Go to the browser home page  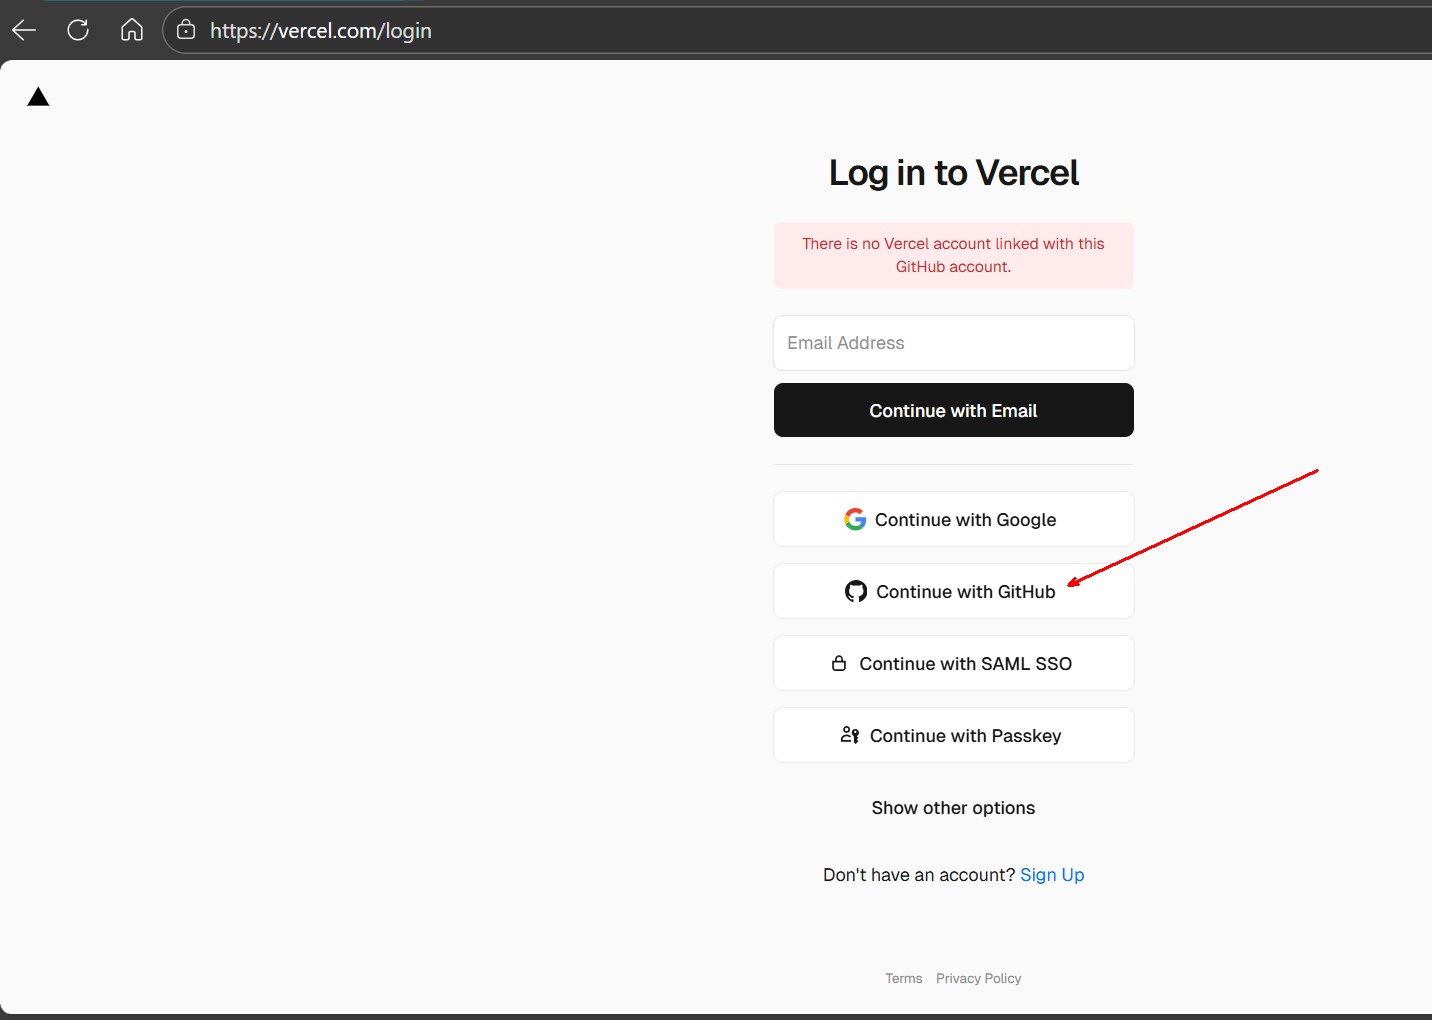click(132, 30)
